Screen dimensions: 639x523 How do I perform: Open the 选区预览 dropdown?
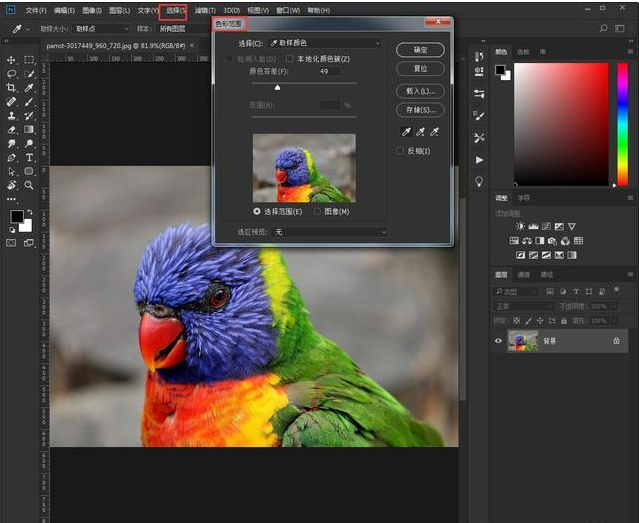(330, 232)
